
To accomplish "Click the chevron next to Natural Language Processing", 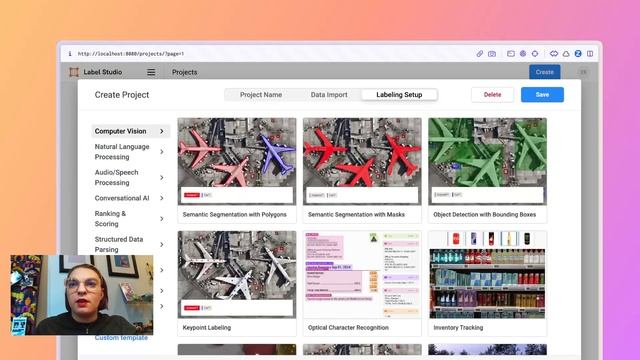I will tap(162, 152).
